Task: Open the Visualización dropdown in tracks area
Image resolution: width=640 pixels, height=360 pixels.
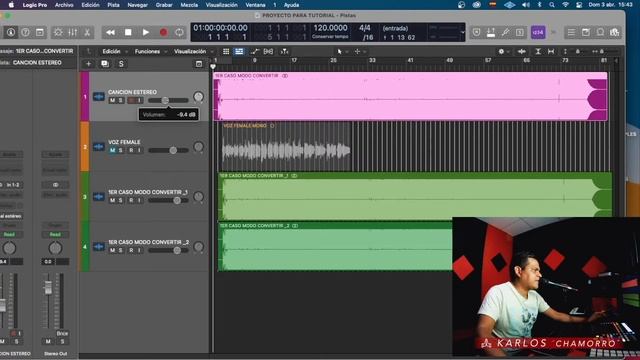Action: 193,51
